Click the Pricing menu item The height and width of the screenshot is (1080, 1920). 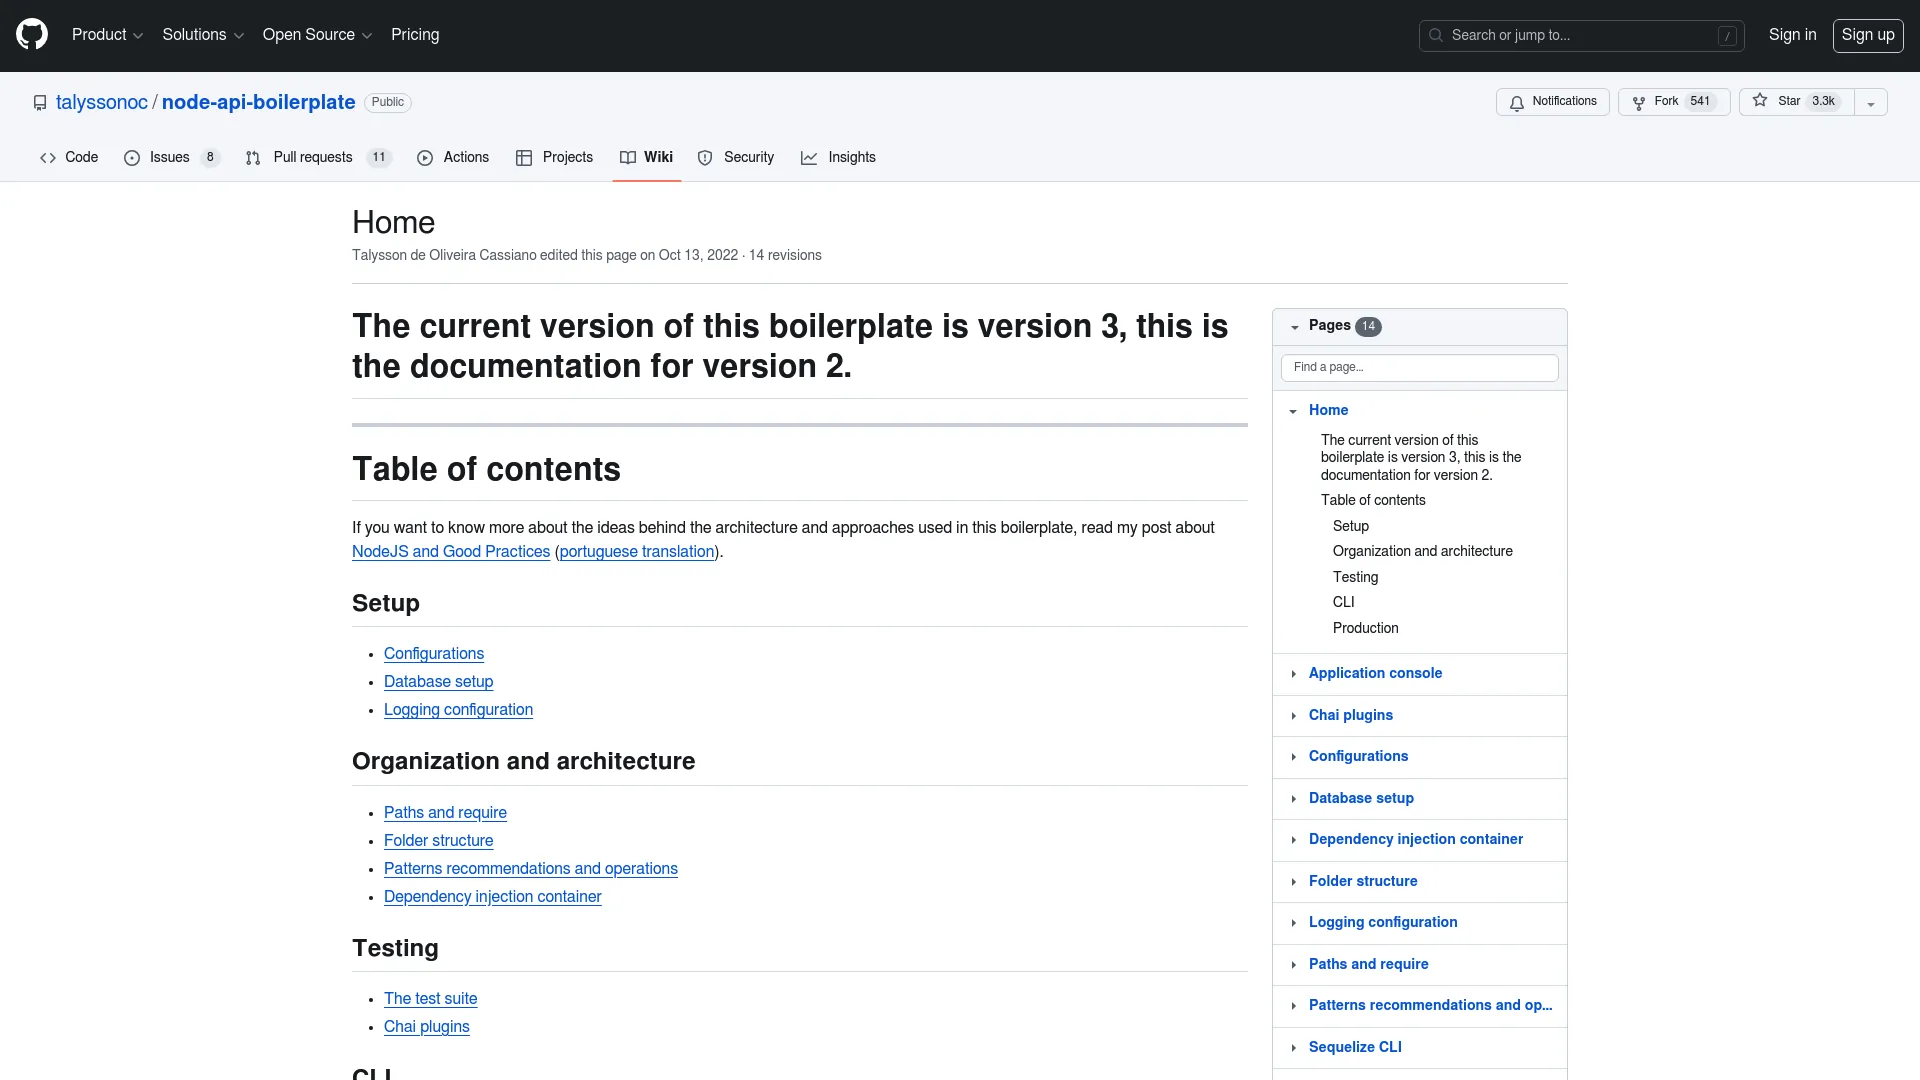415,35
